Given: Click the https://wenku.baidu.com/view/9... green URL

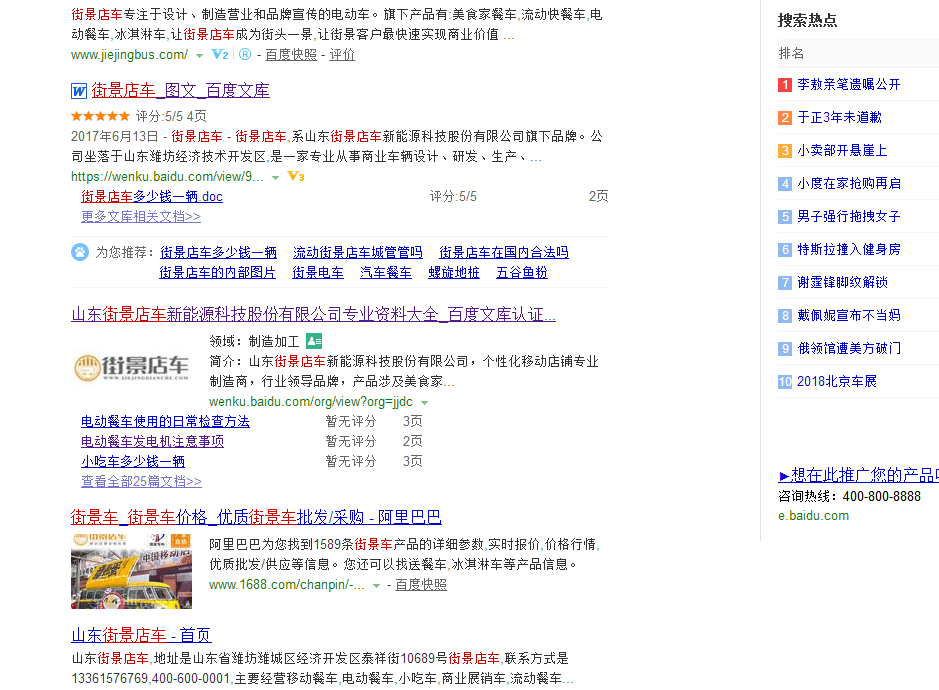Looking at the screenshot, I should click(x=167, y=176).
